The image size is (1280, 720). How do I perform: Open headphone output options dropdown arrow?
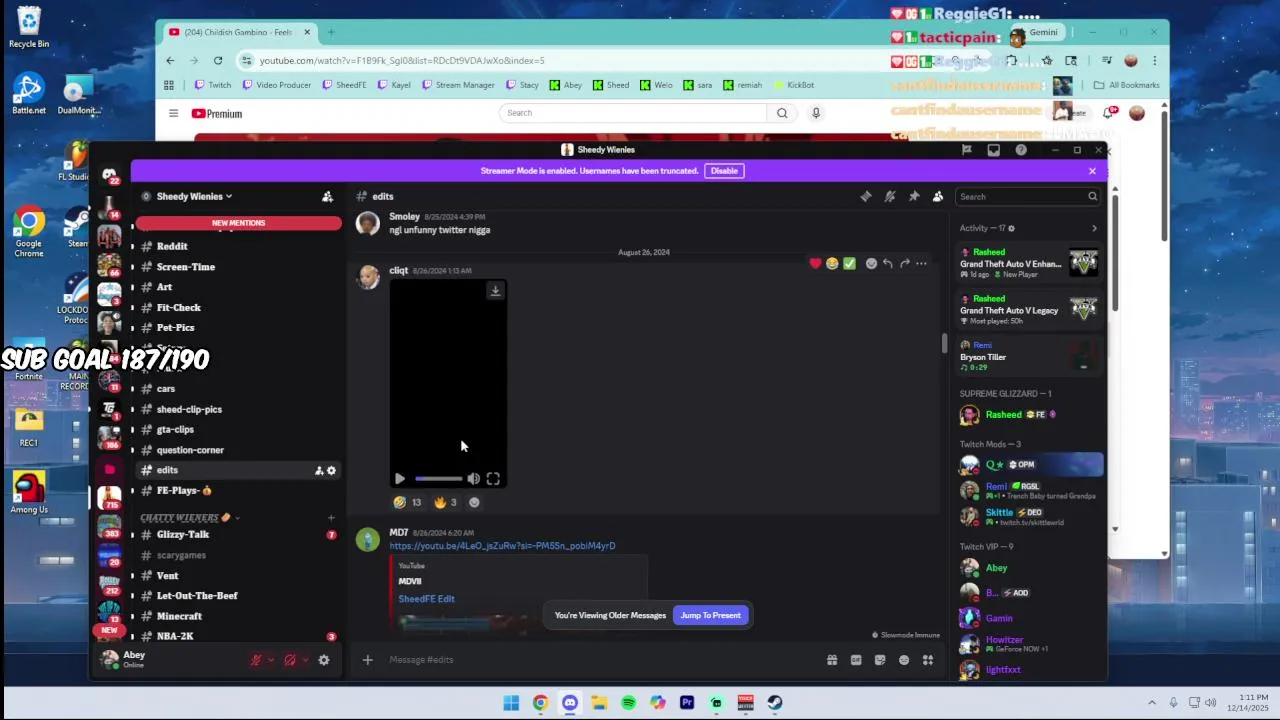pyautogui.click(x=305, y=660)
